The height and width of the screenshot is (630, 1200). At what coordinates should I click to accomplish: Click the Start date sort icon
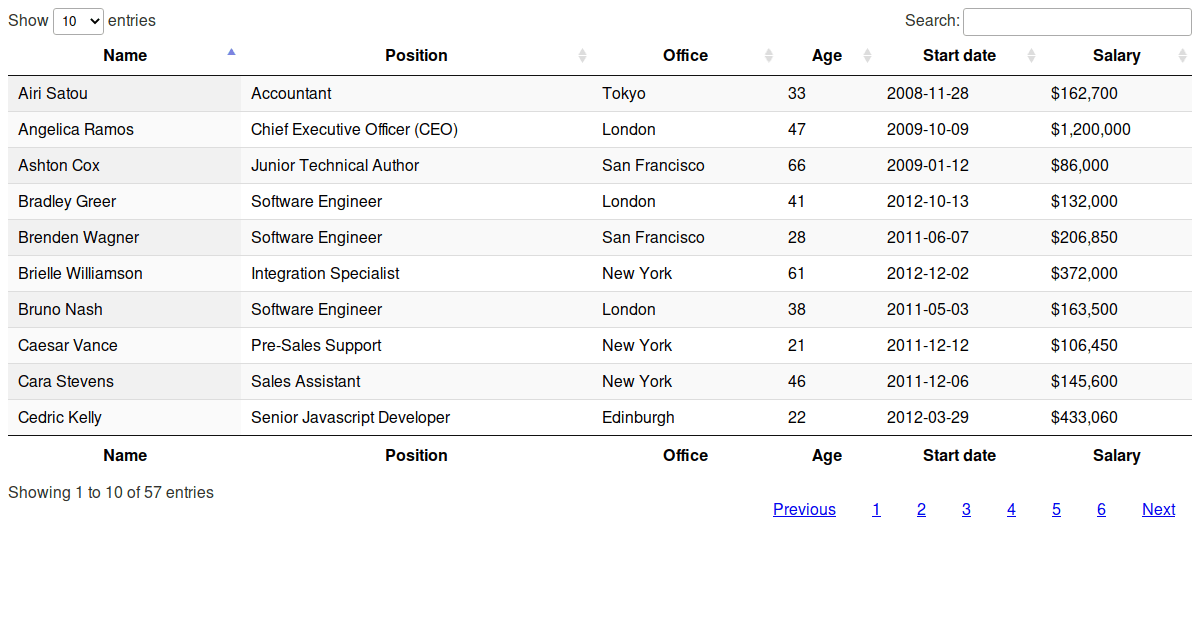pos(1032,56)
